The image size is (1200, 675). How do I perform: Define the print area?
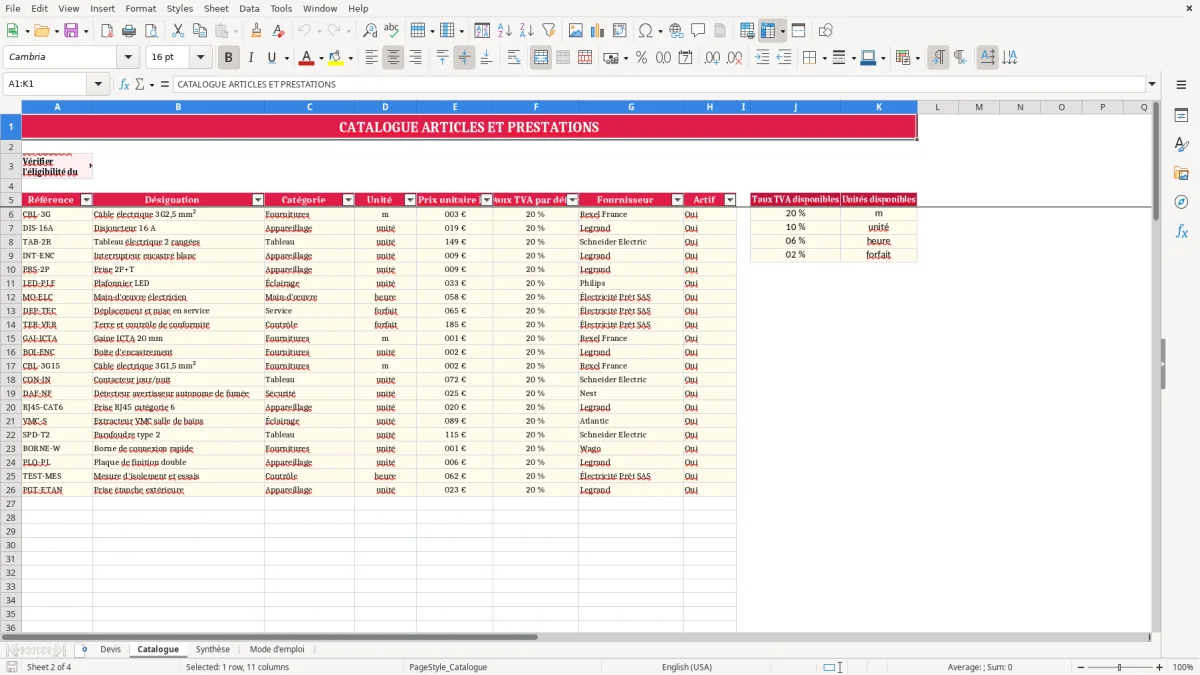coord(747,31)
